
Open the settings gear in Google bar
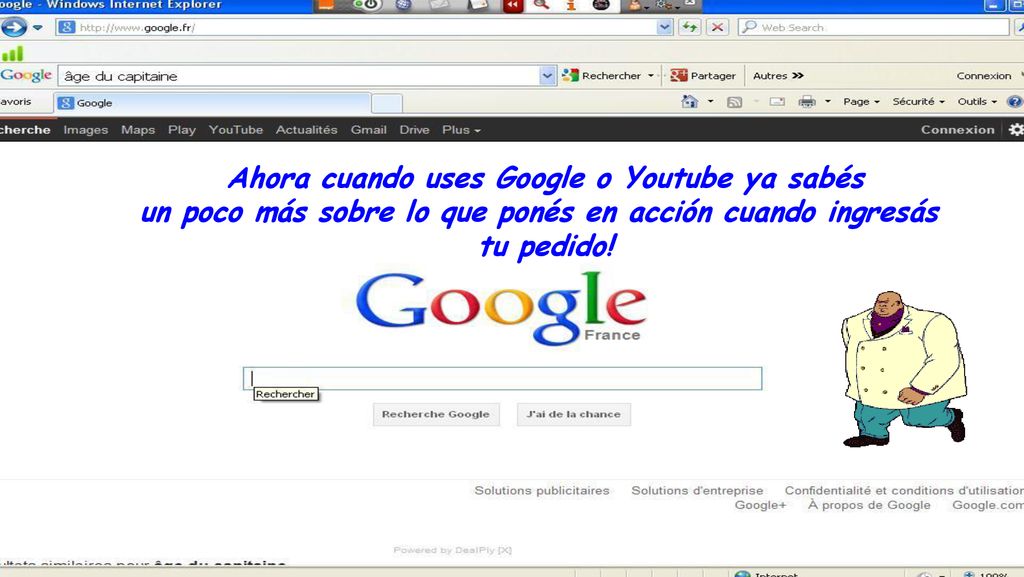point(1016,130)
